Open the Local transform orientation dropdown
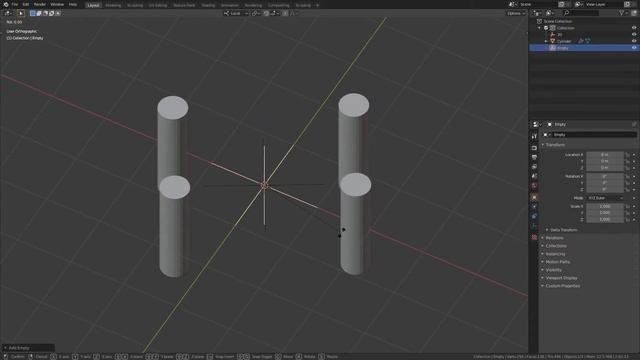The height and width of the screenshot is (360, 640). pos(236,13)
